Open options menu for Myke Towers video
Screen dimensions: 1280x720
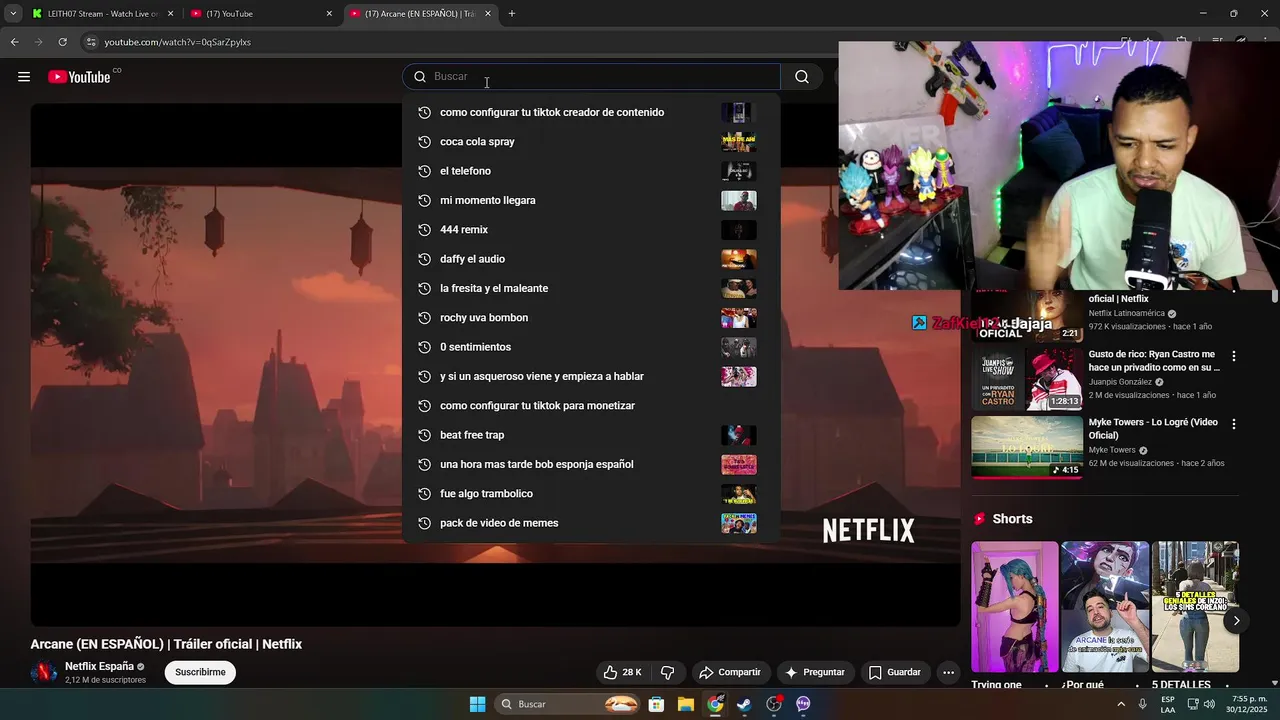pyautogui.click(x=1233, y=424)
